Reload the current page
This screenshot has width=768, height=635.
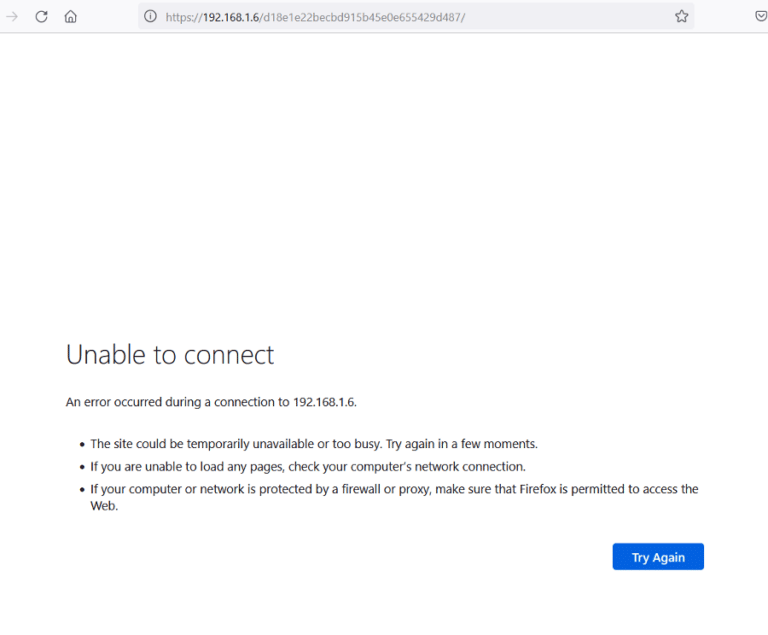point(41,16)
